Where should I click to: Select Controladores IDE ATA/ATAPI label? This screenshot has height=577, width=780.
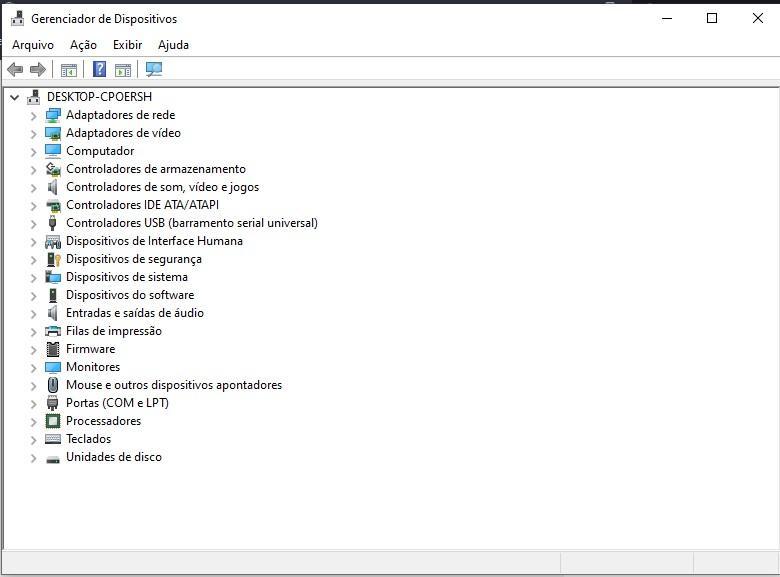(x=142, y=205)
